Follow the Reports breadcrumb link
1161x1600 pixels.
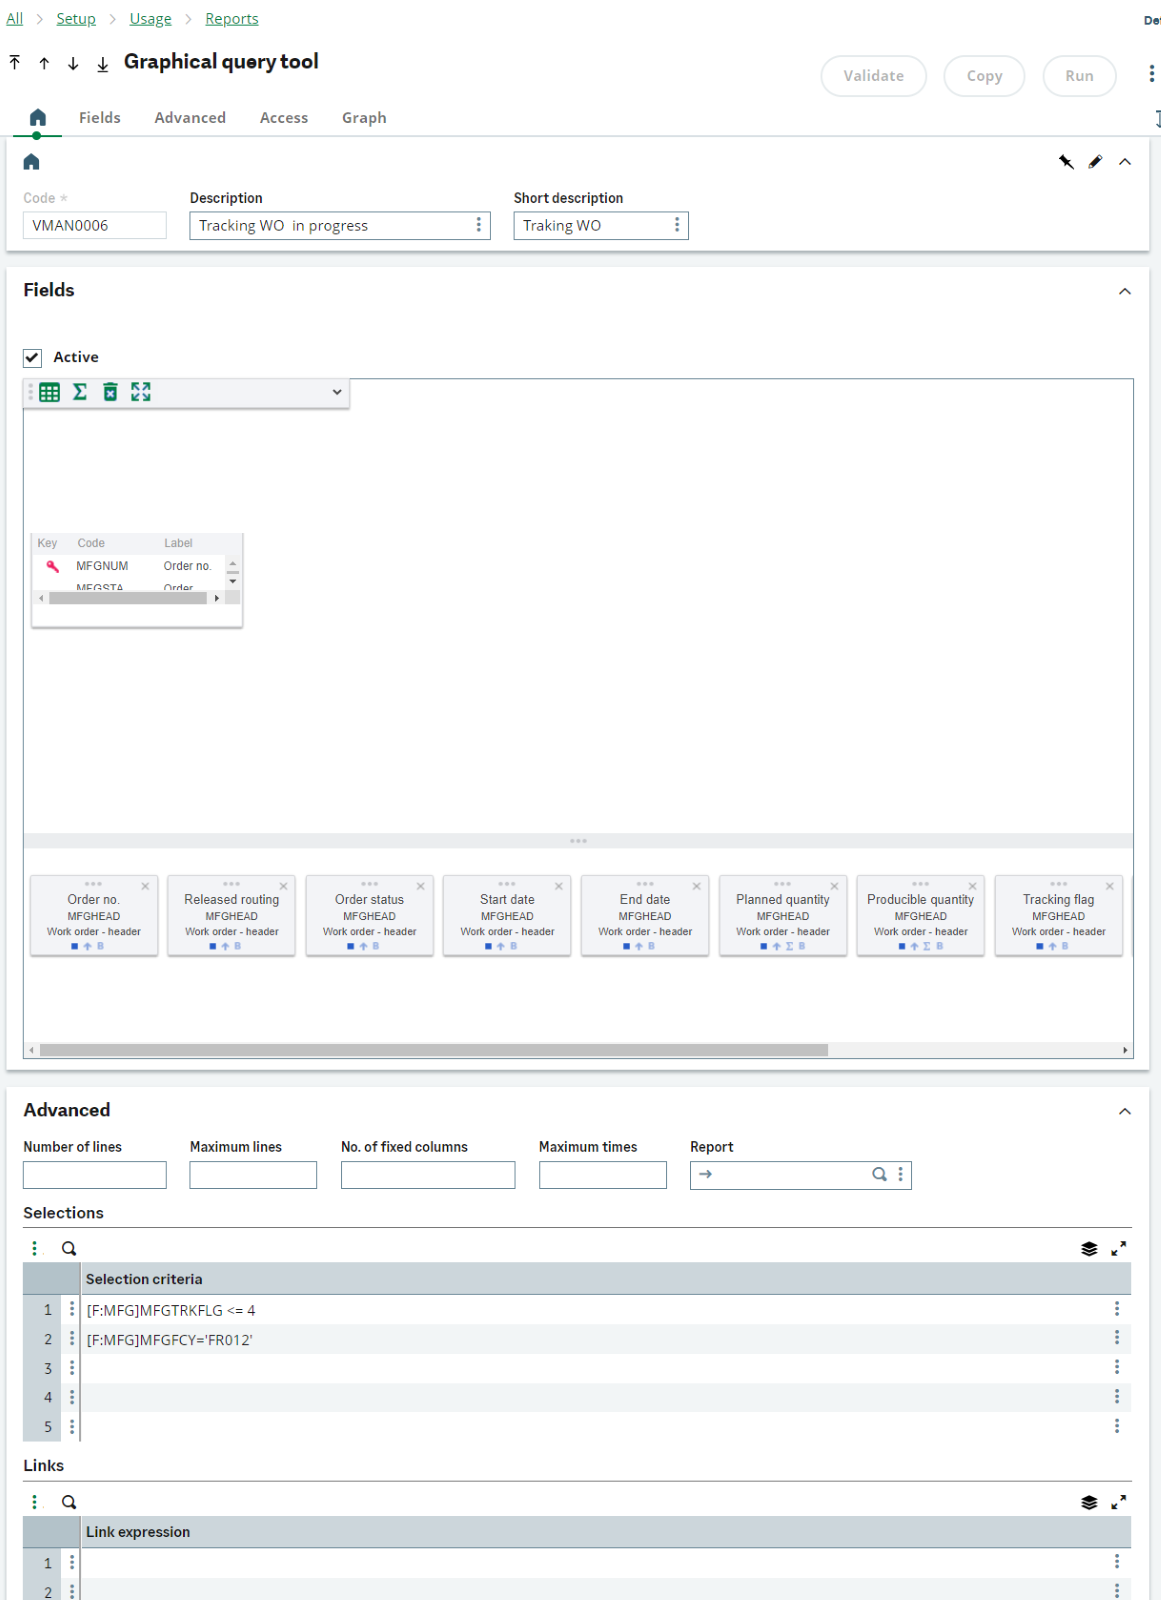point(232,19)
